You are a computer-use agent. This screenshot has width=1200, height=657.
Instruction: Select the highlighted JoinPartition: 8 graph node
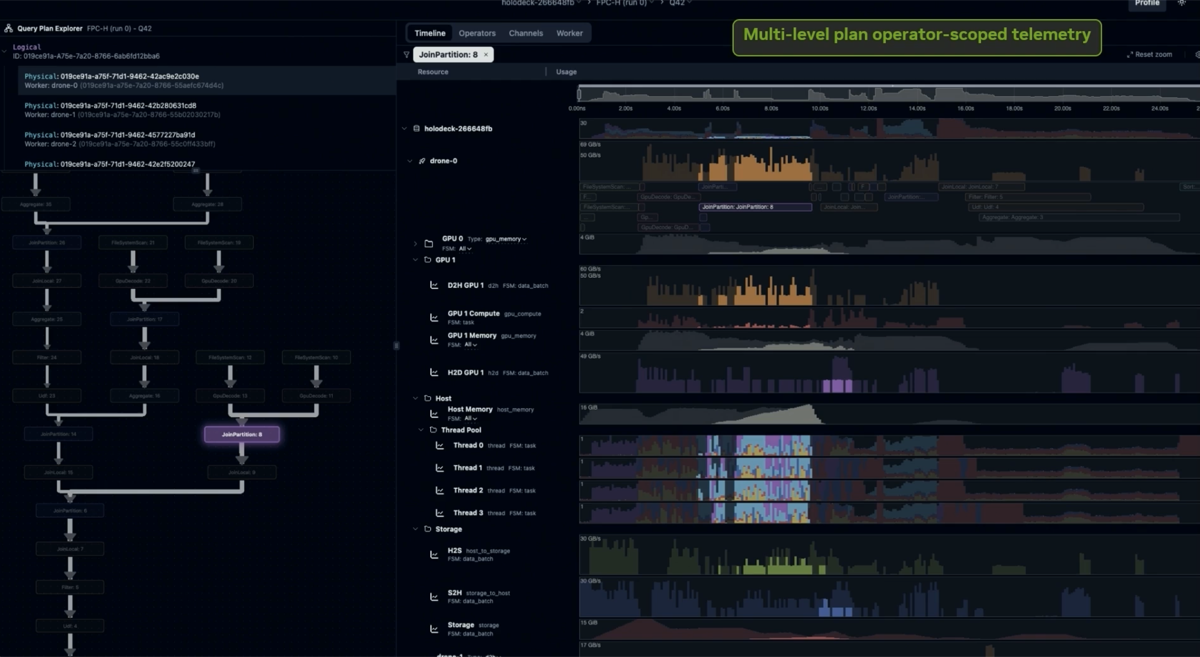pyautogui.click(x=242, y=434)
